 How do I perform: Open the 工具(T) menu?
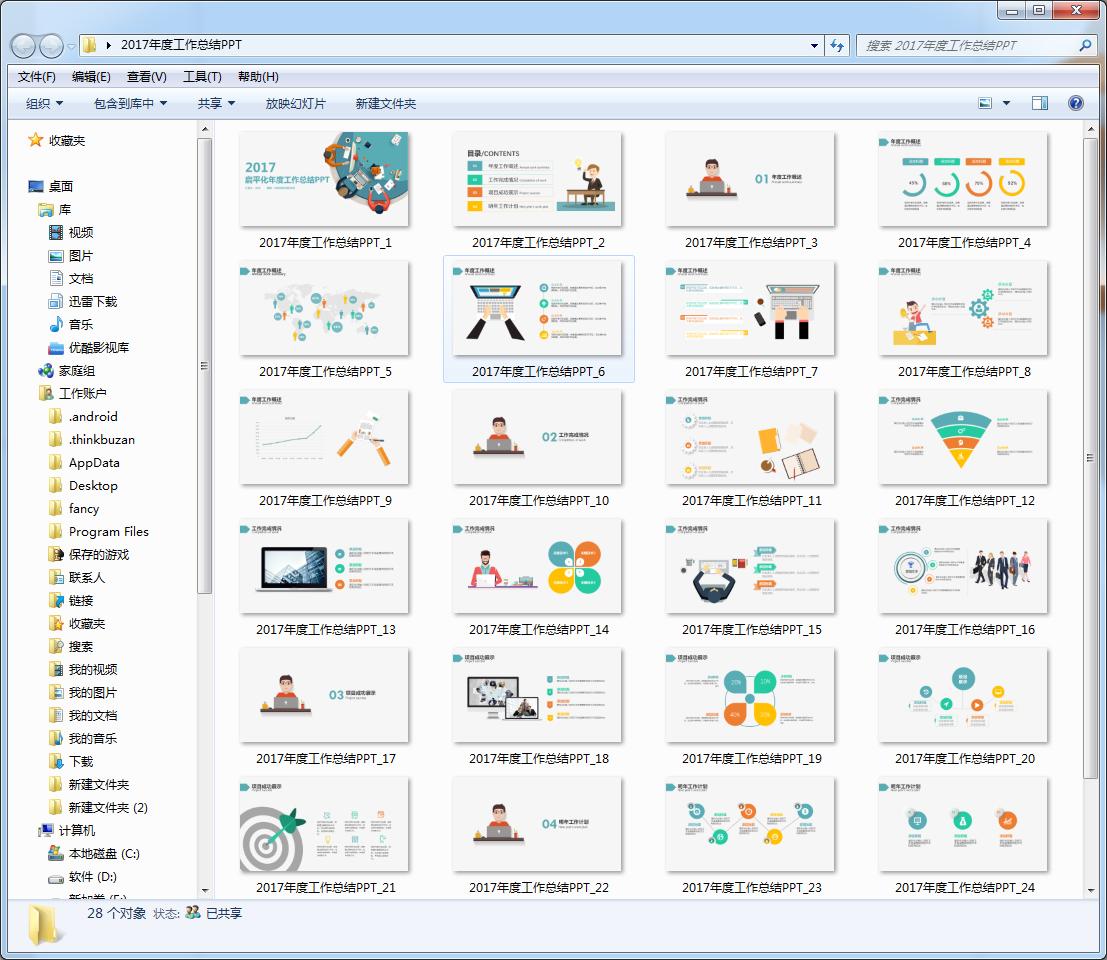click(x=202, y=76)
